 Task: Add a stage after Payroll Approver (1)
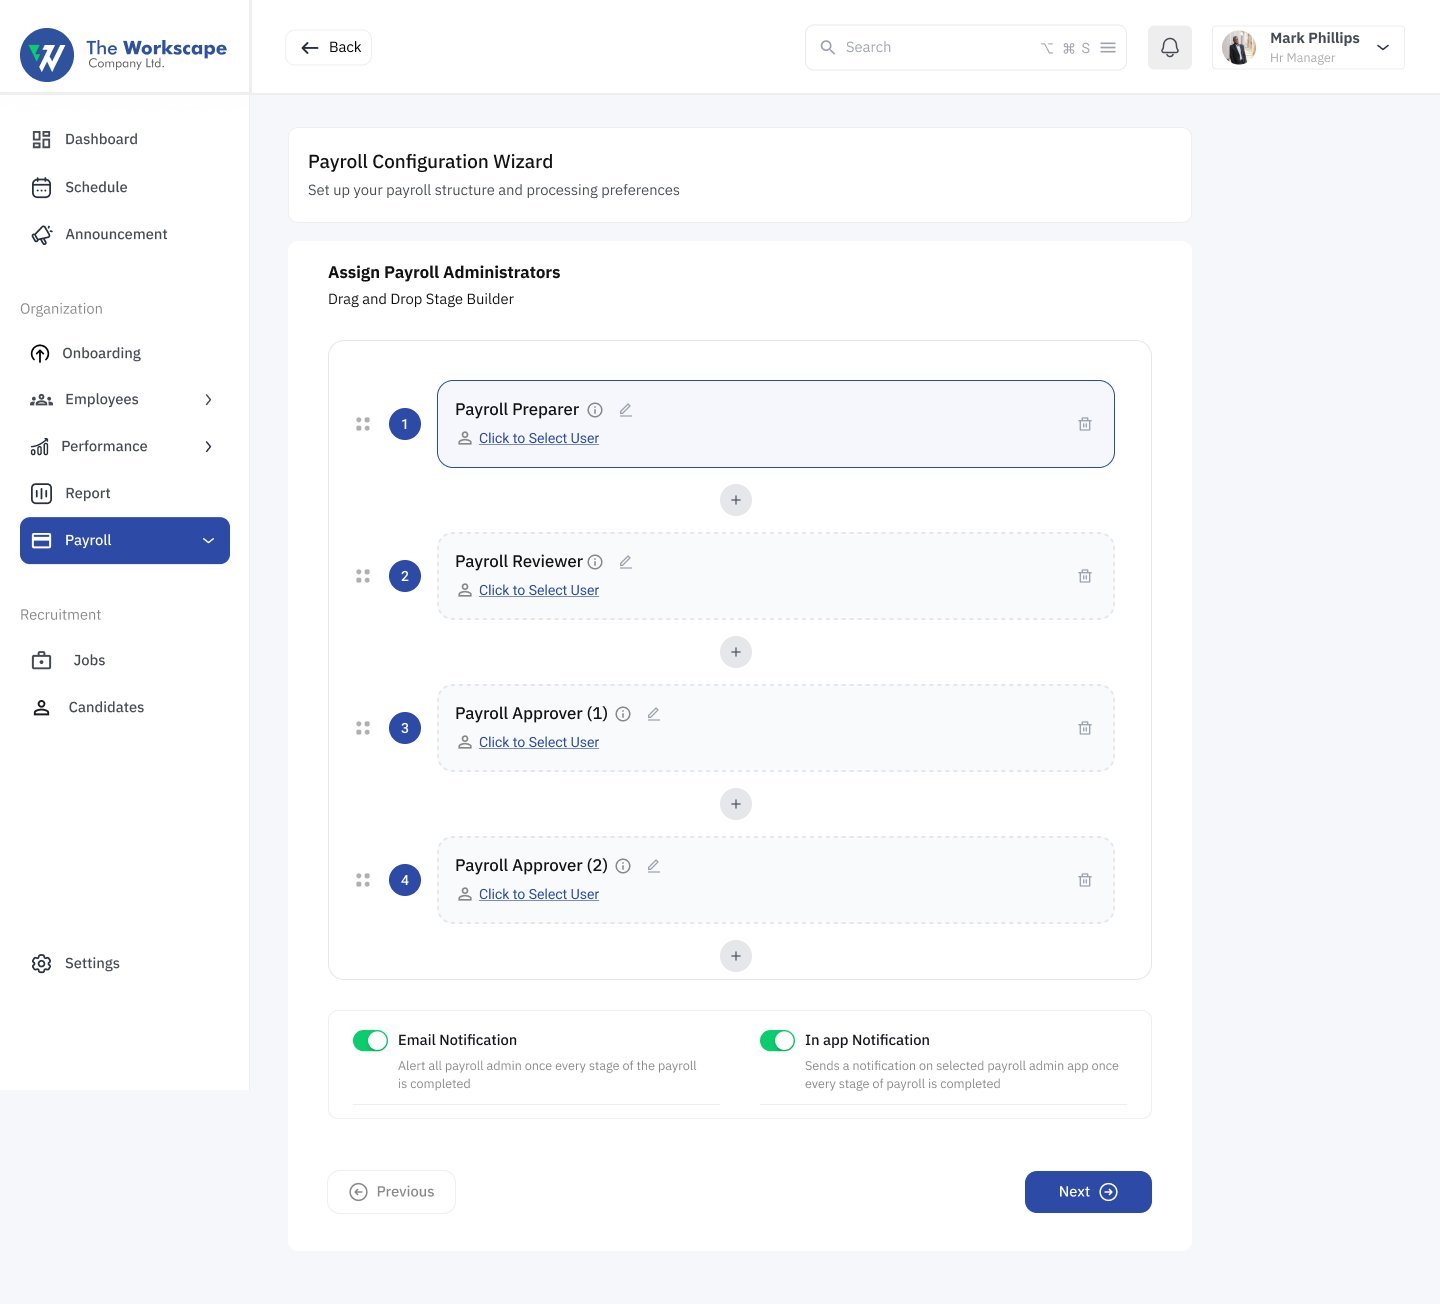[x=736, y=804]
